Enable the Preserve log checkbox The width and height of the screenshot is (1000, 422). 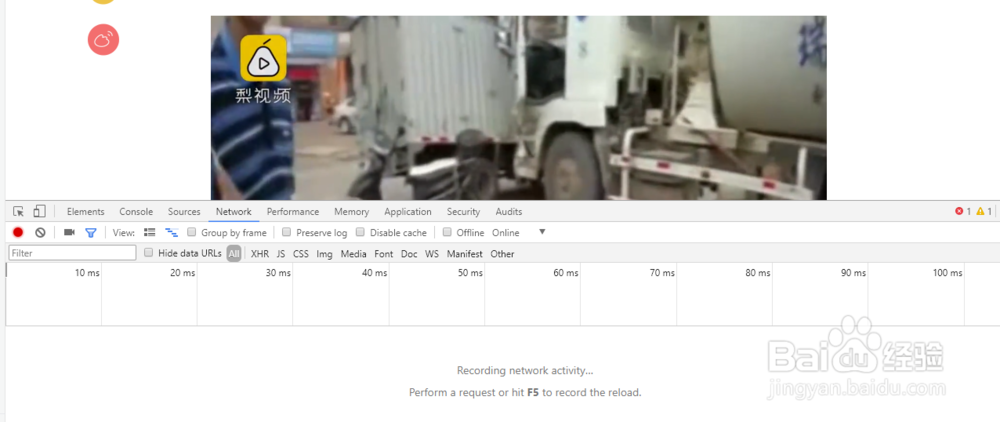coord(286,232)
